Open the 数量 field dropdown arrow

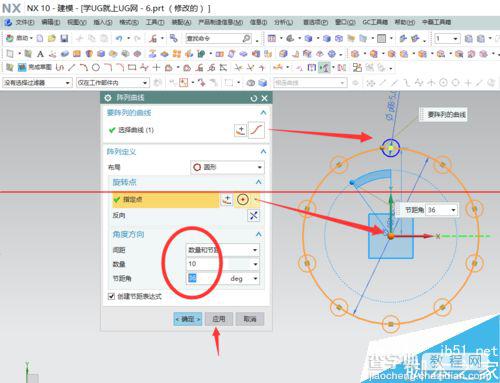256,264
